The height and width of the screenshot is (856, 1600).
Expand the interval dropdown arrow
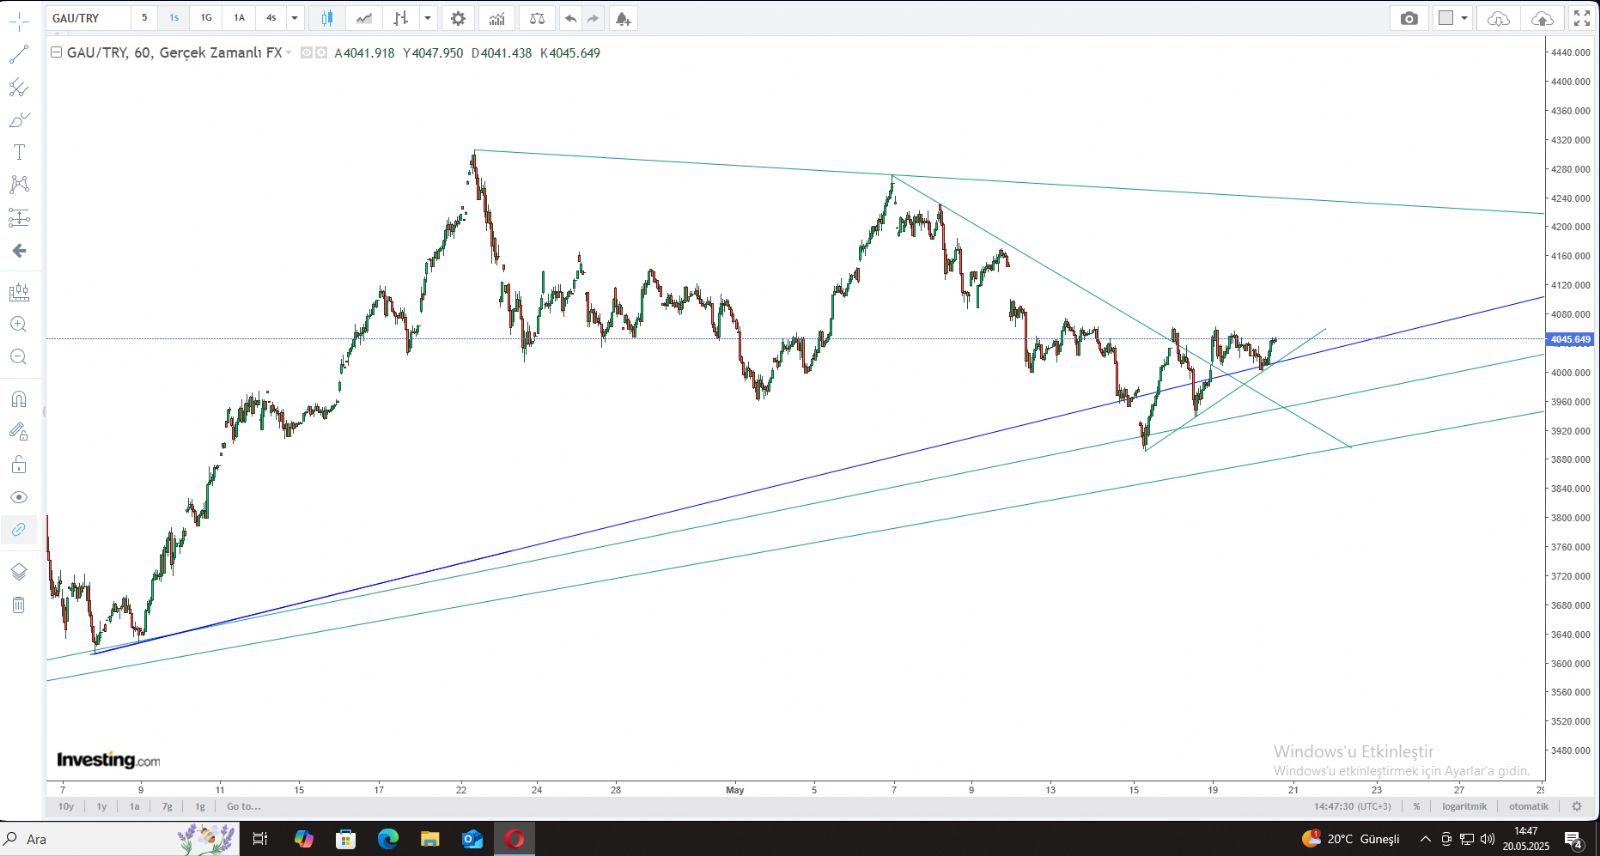[x=294, y=18]
